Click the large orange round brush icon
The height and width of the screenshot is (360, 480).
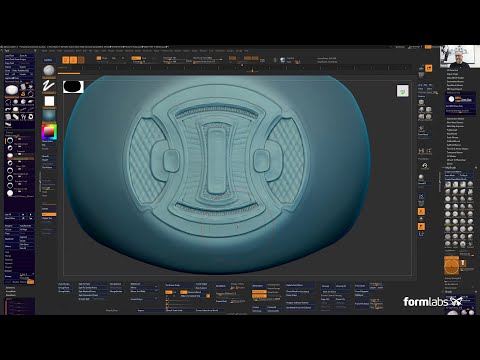coord(452,266)
